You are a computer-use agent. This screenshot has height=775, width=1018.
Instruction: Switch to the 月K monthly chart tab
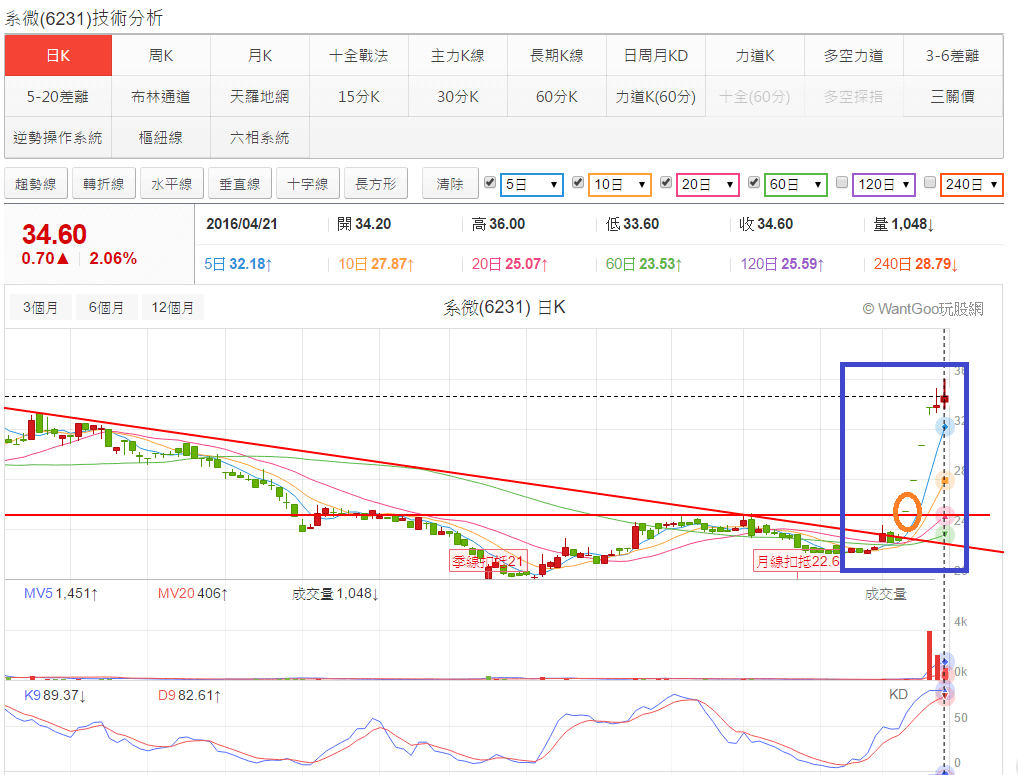[x=260, y=56]
